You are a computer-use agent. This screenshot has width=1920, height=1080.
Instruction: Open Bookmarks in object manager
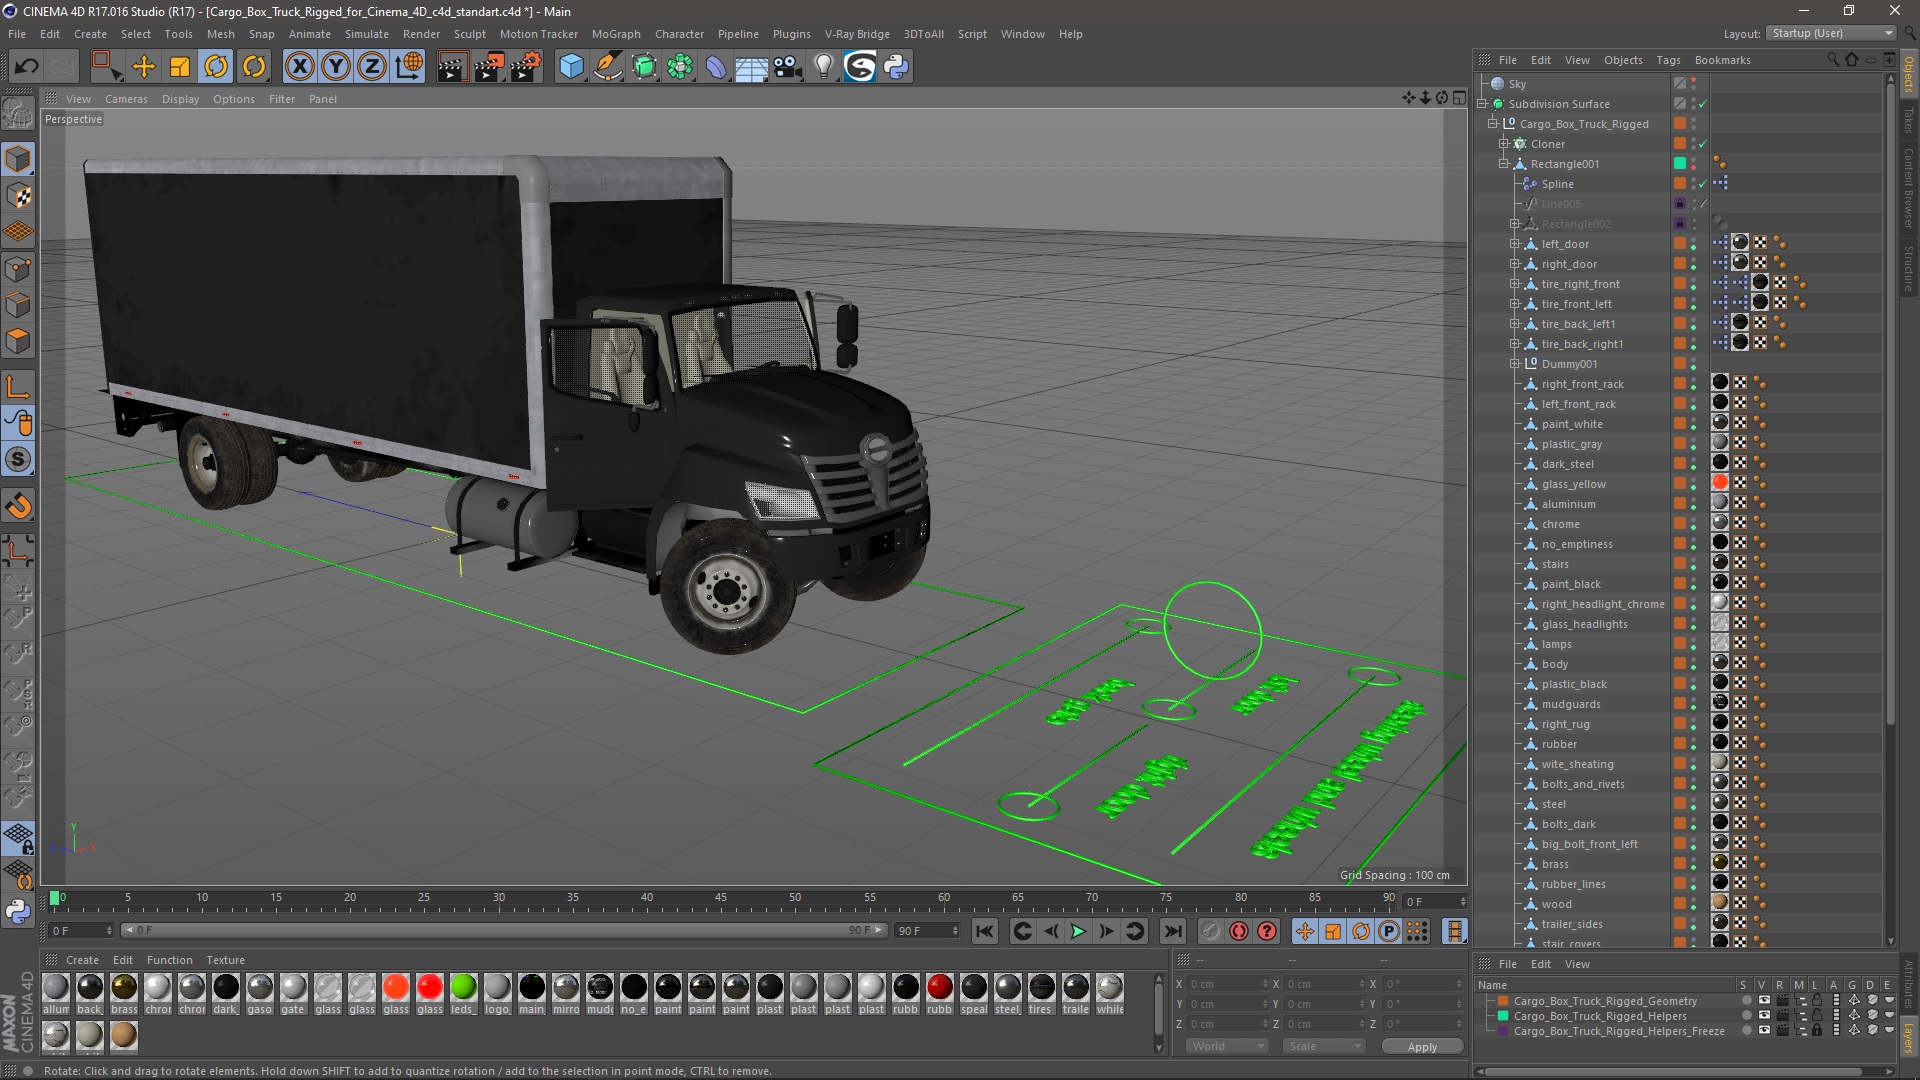1722,60
